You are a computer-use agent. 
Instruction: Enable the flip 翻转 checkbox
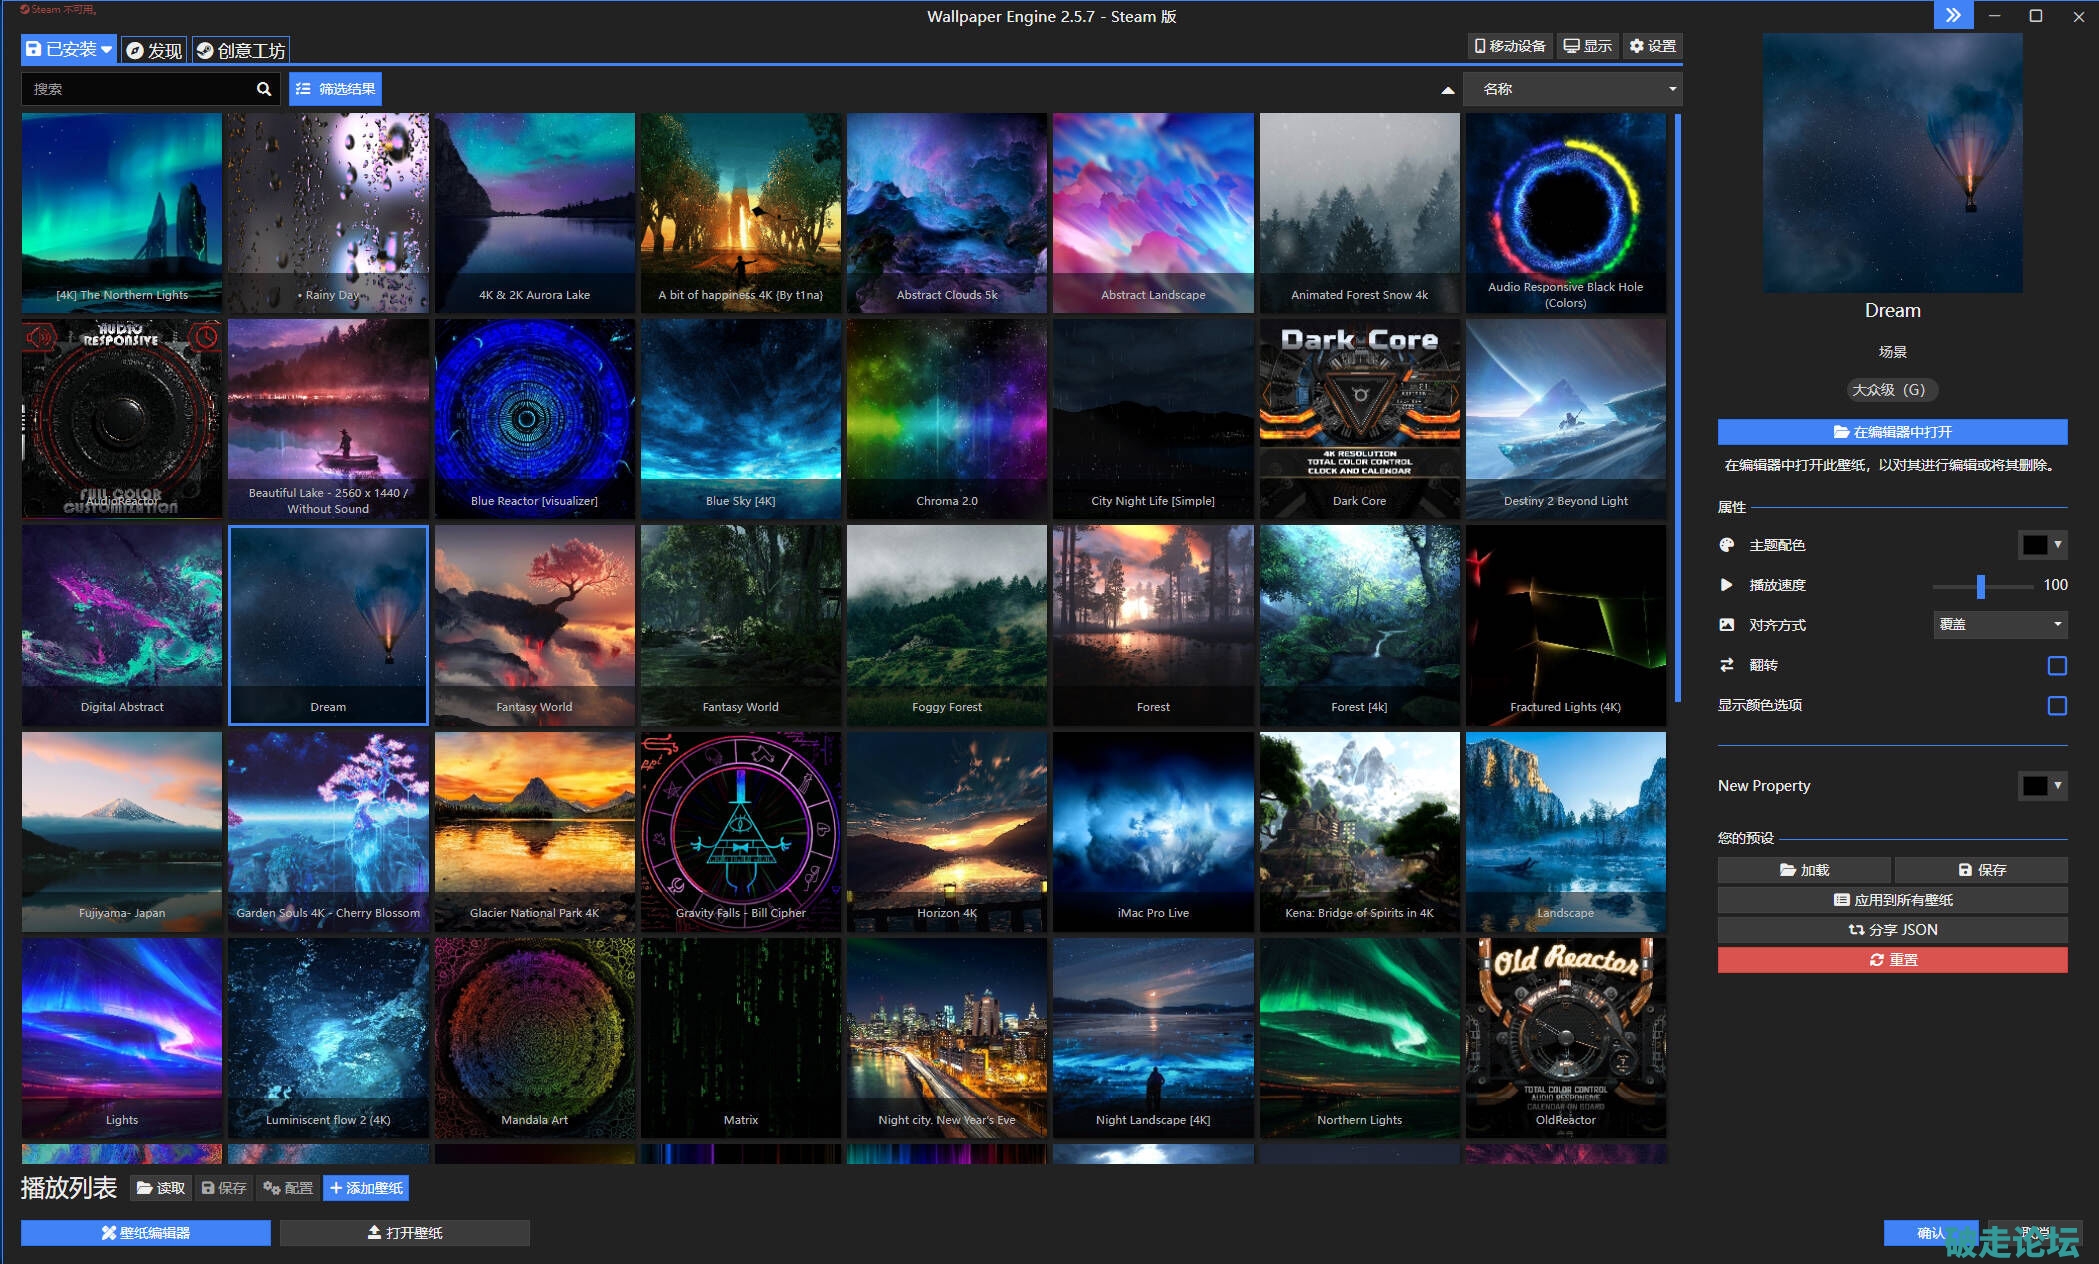click(2056, 666)
